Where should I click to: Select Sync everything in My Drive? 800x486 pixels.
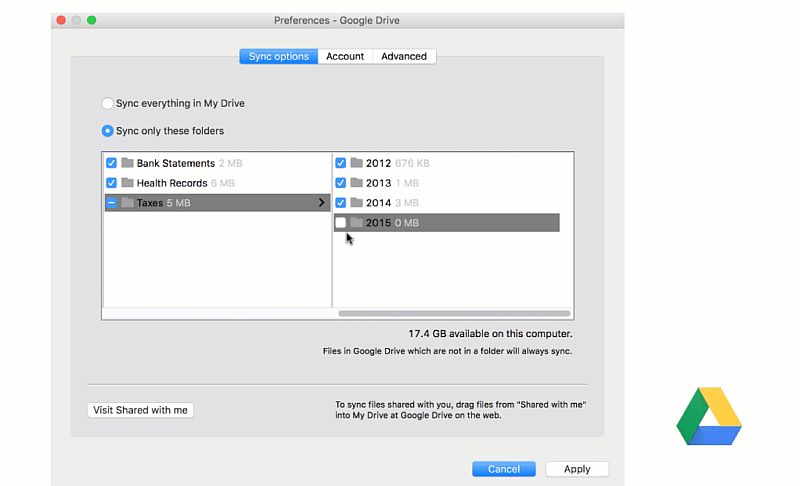[107, 104]
